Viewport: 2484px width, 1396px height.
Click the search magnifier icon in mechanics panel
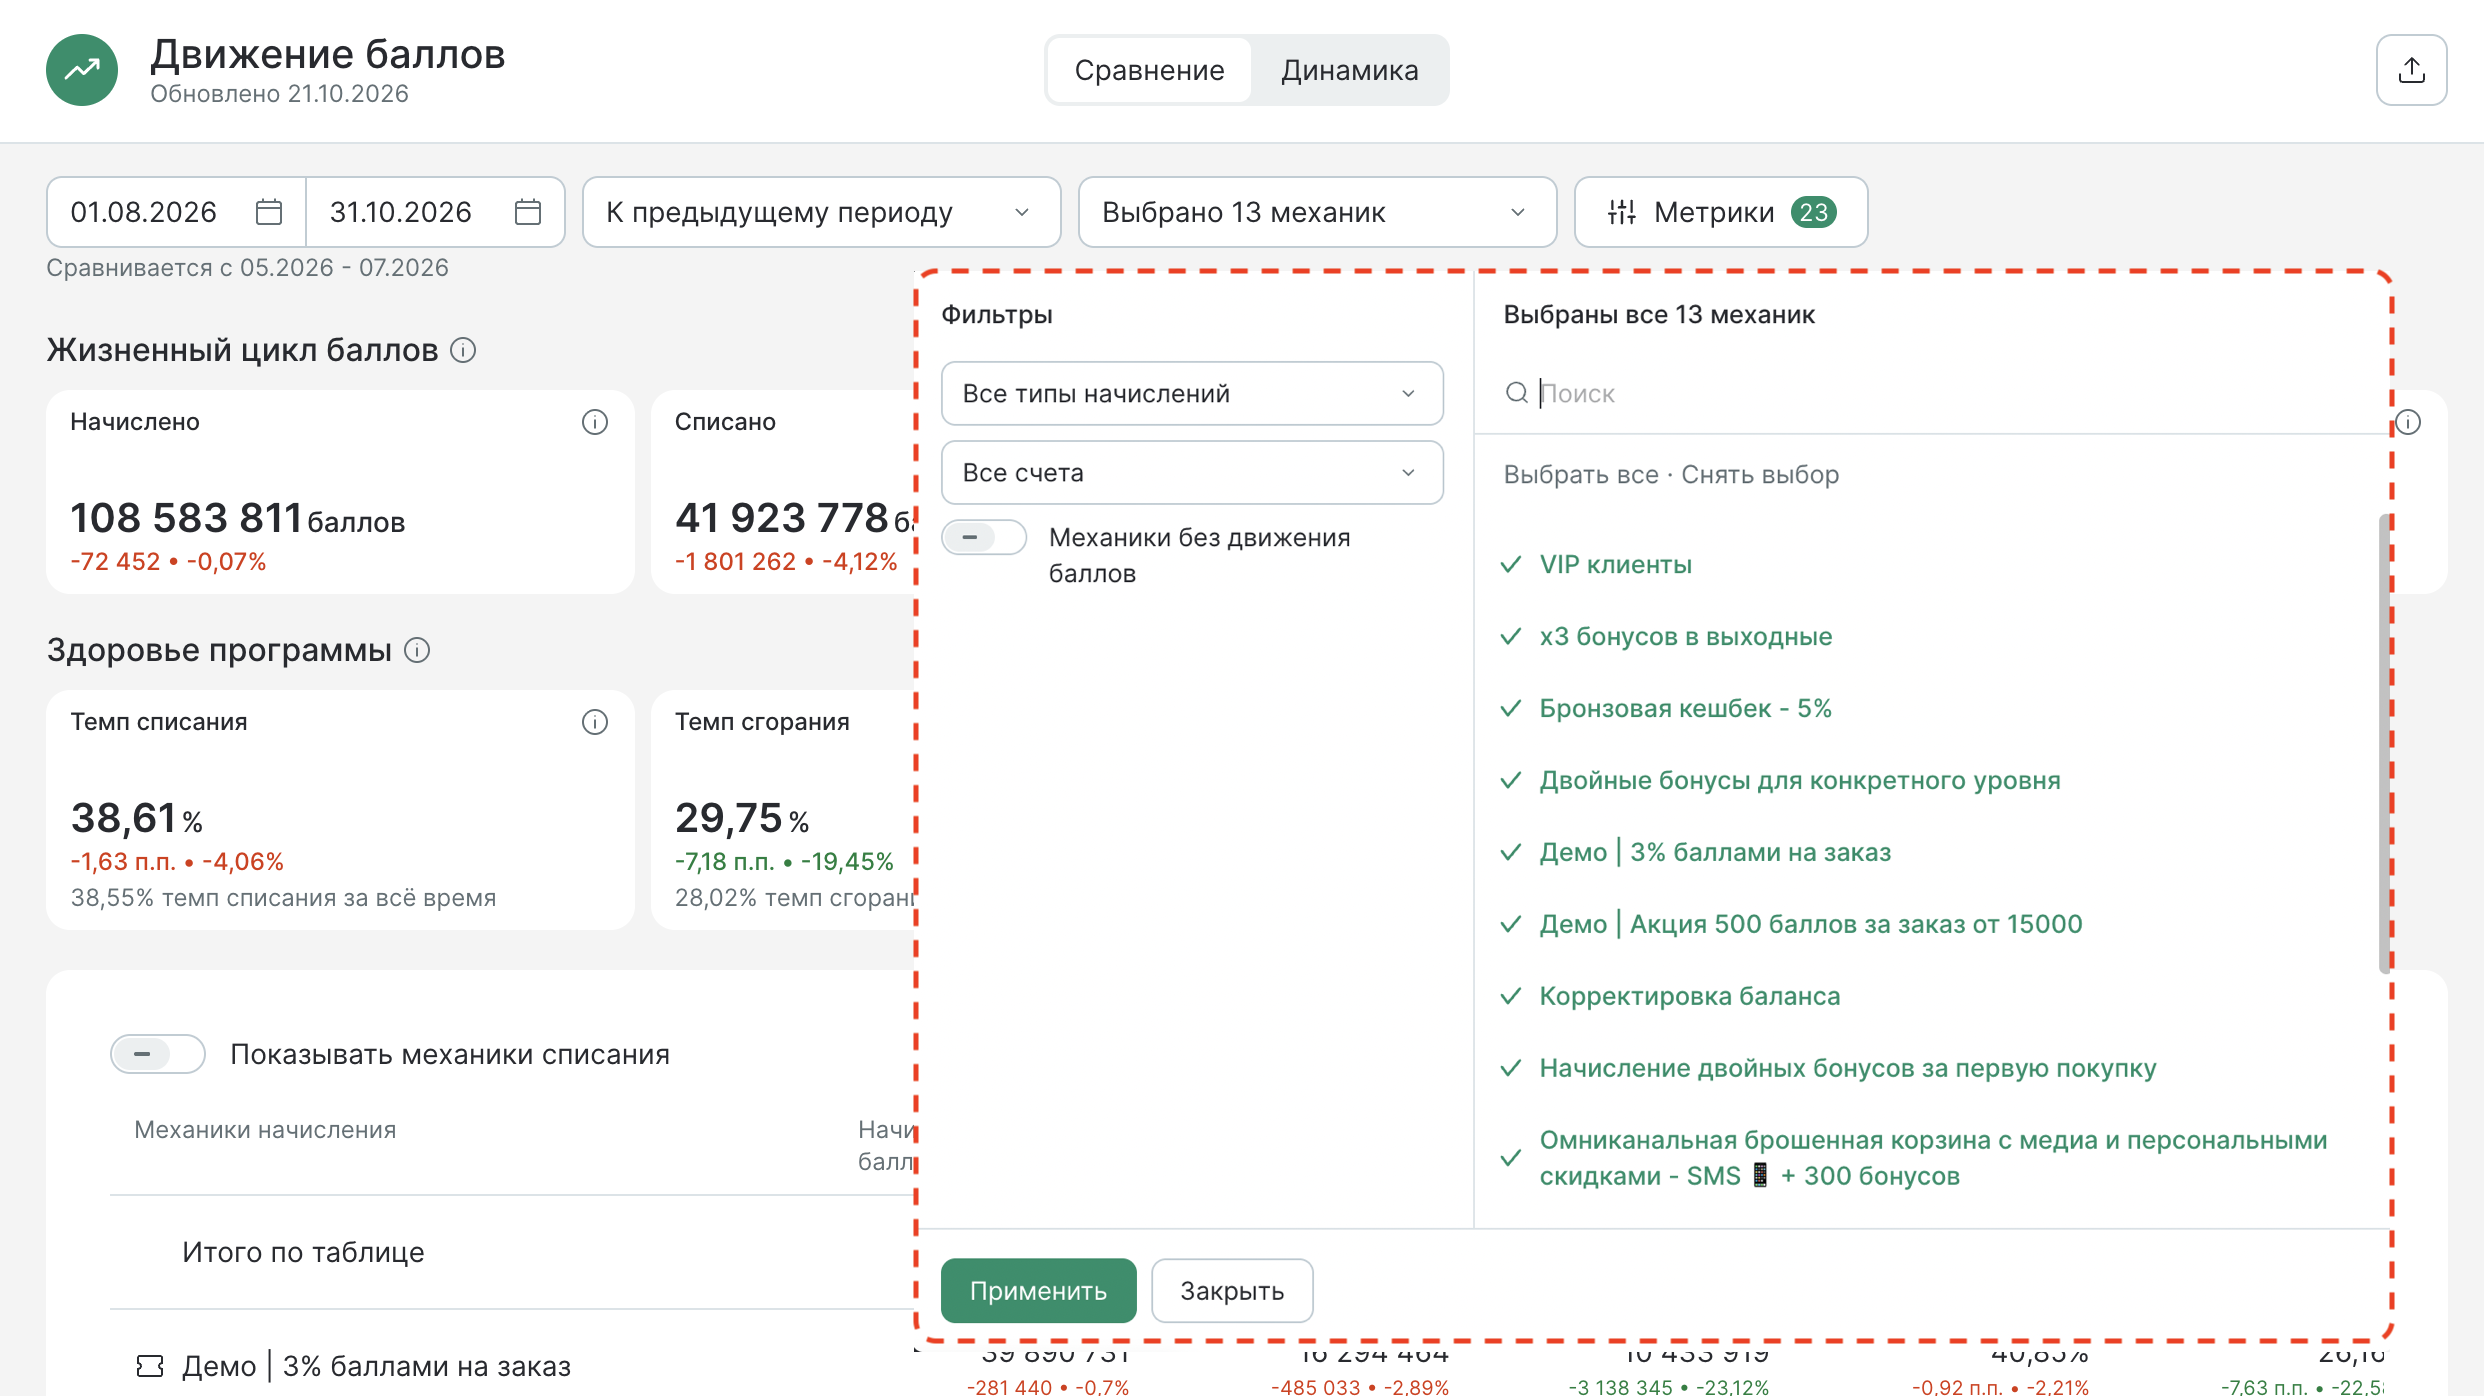click(1517, 393)
